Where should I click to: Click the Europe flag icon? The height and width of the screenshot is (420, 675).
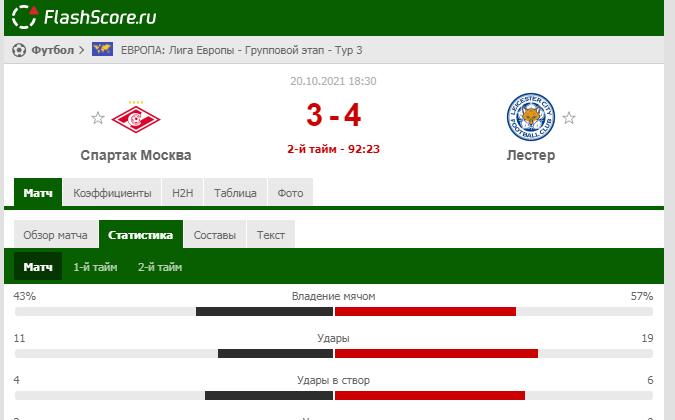click(x=102, y=49)
